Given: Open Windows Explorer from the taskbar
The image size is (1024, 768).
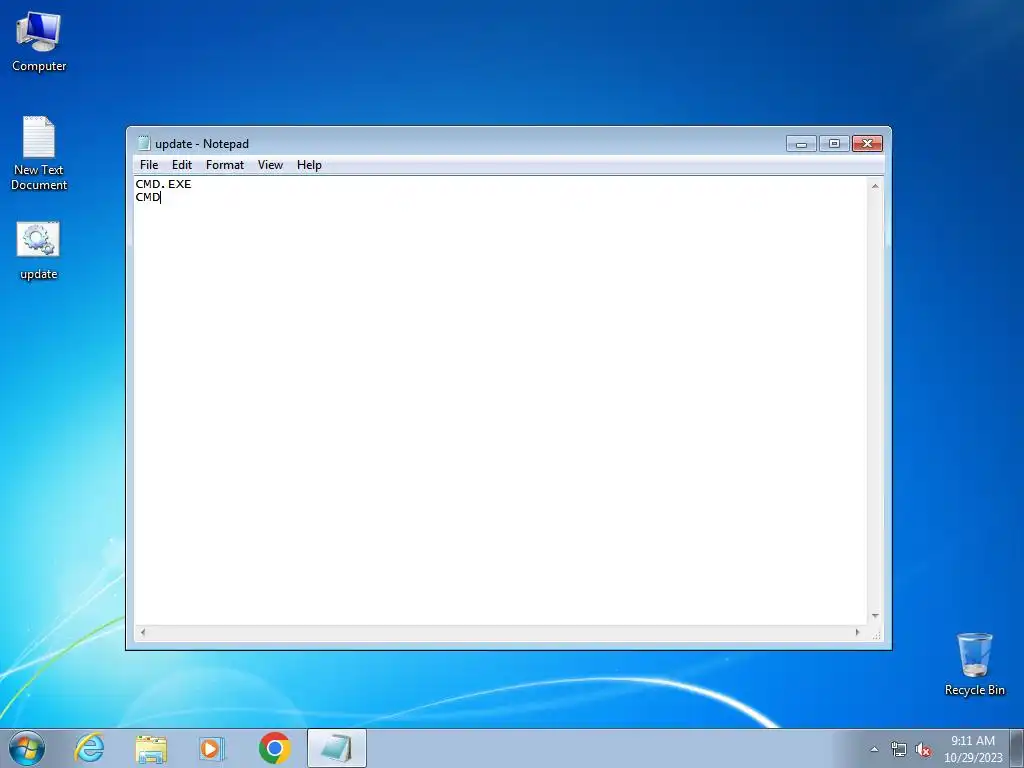Looking at the screenshot, I should click(x=151, y=748).
